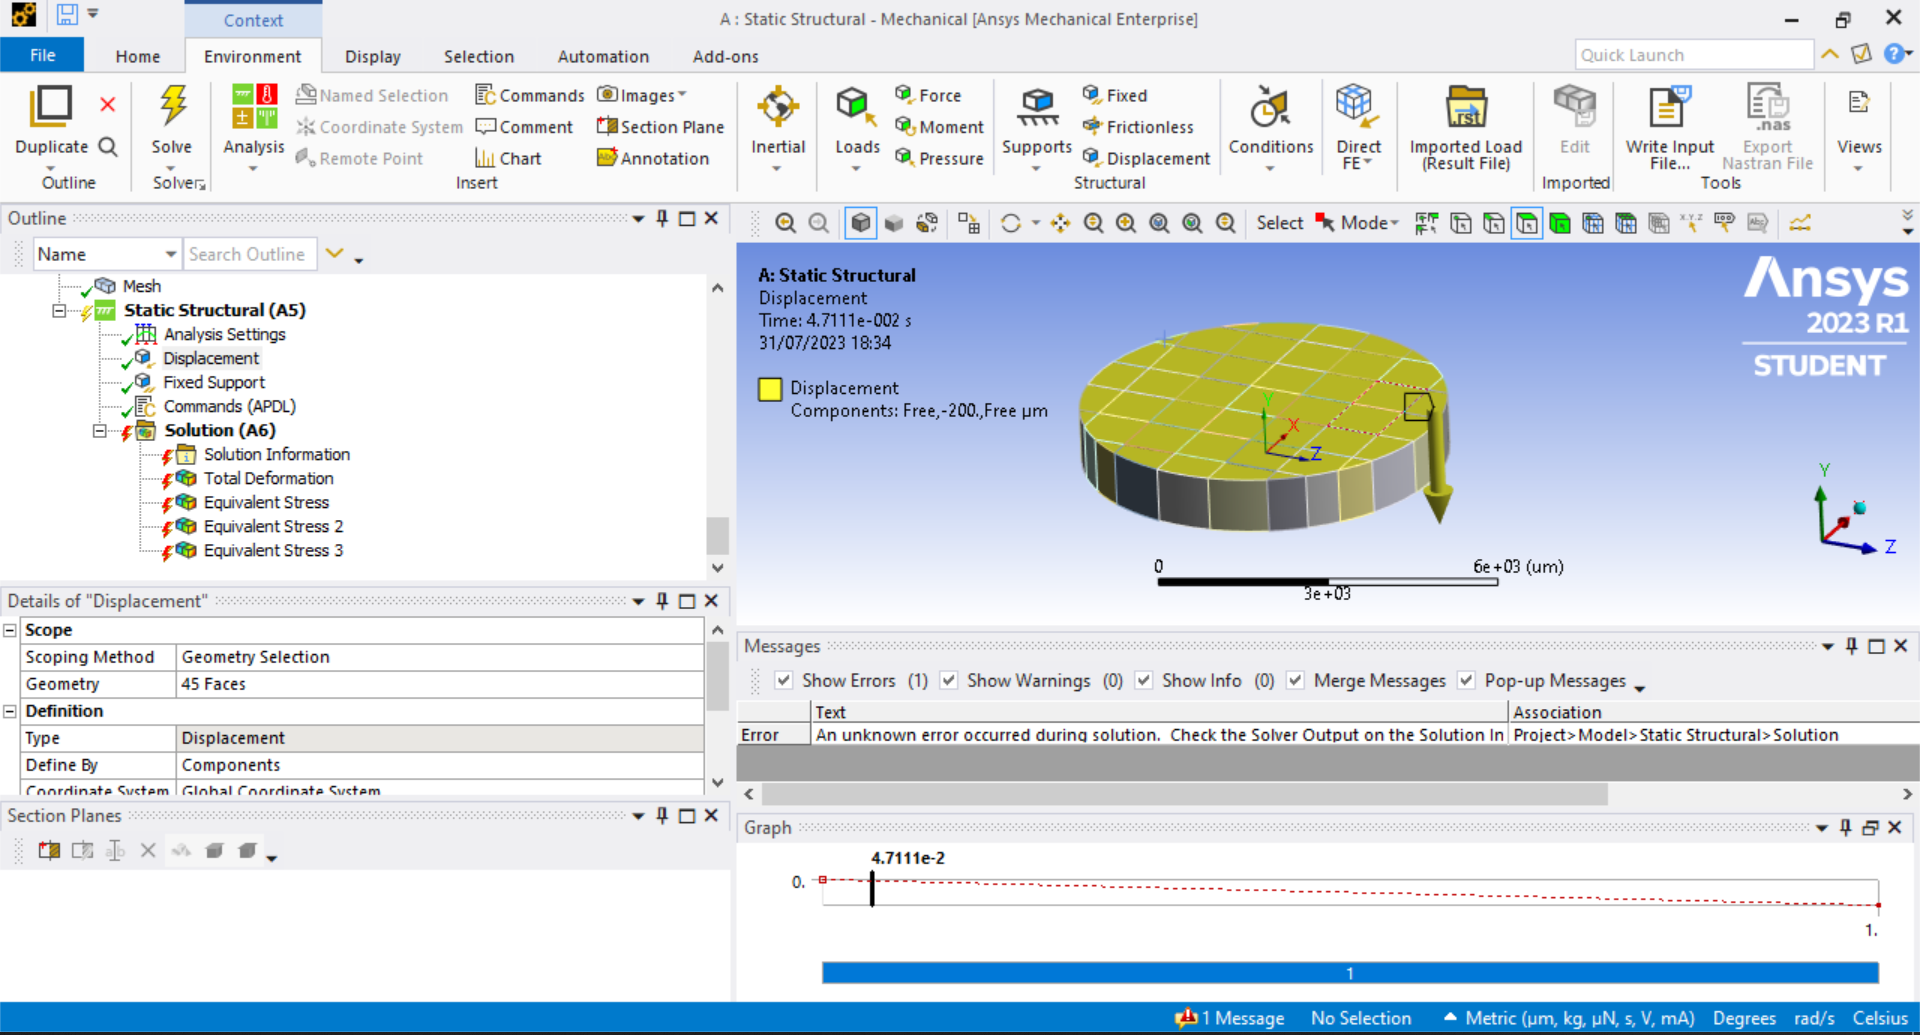The image size is (1920, 1035).
Task: Collapse the Static Structural (A5) tree node
Action: coord(59,311)
